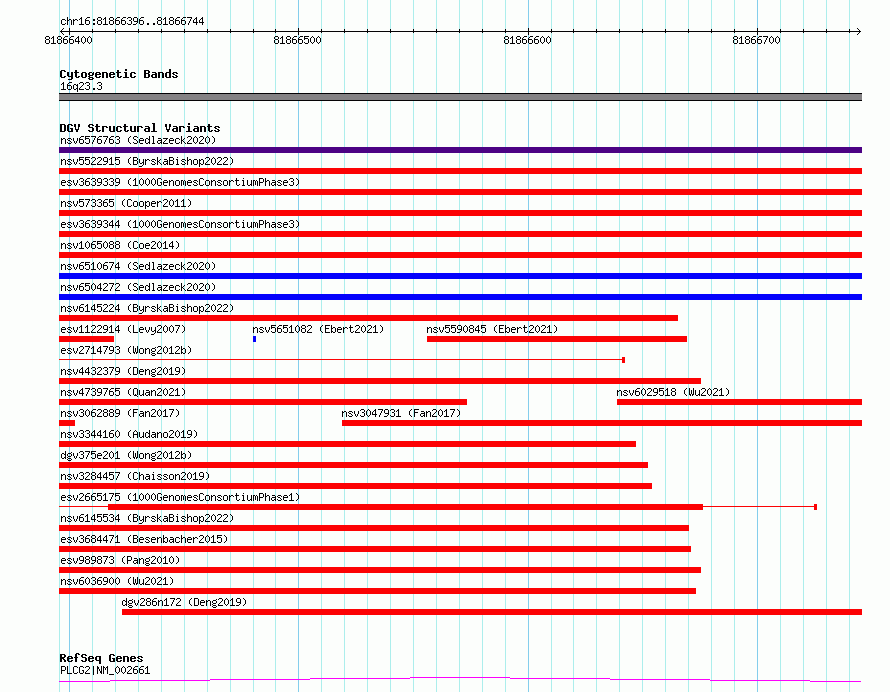Open nsv4432379 (Deng2019) variant label
The width and height of the screenshot is (890, 692).
[123, 371]
